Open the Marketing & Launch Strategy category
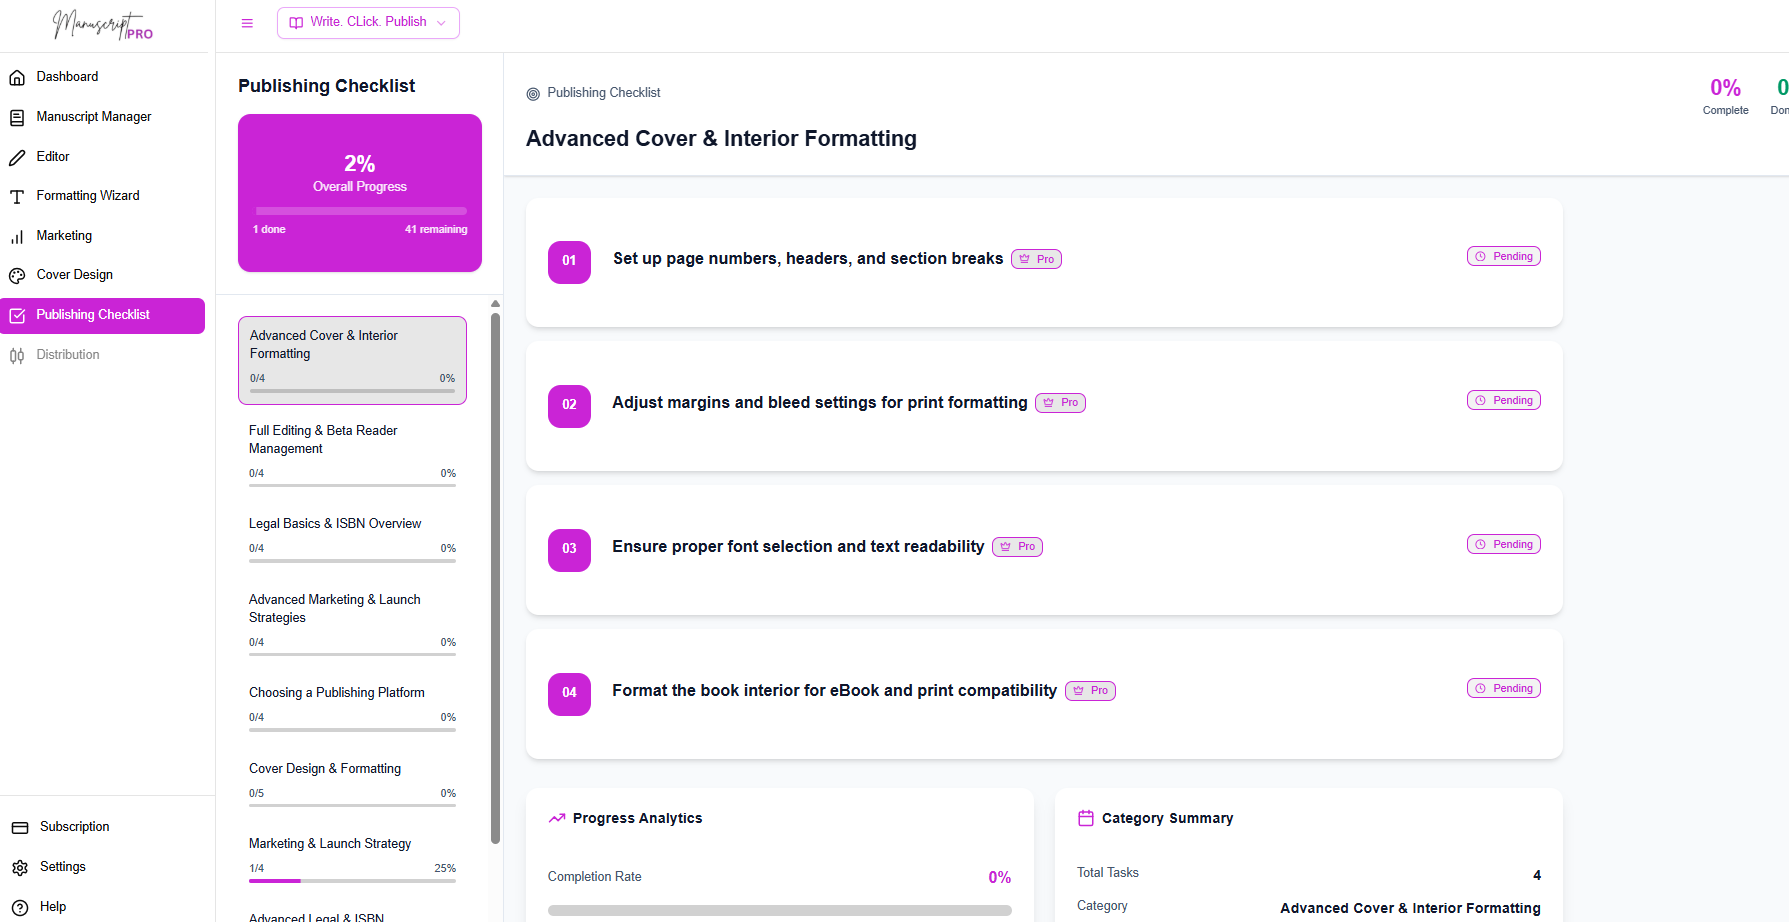 tap(330, 843)
